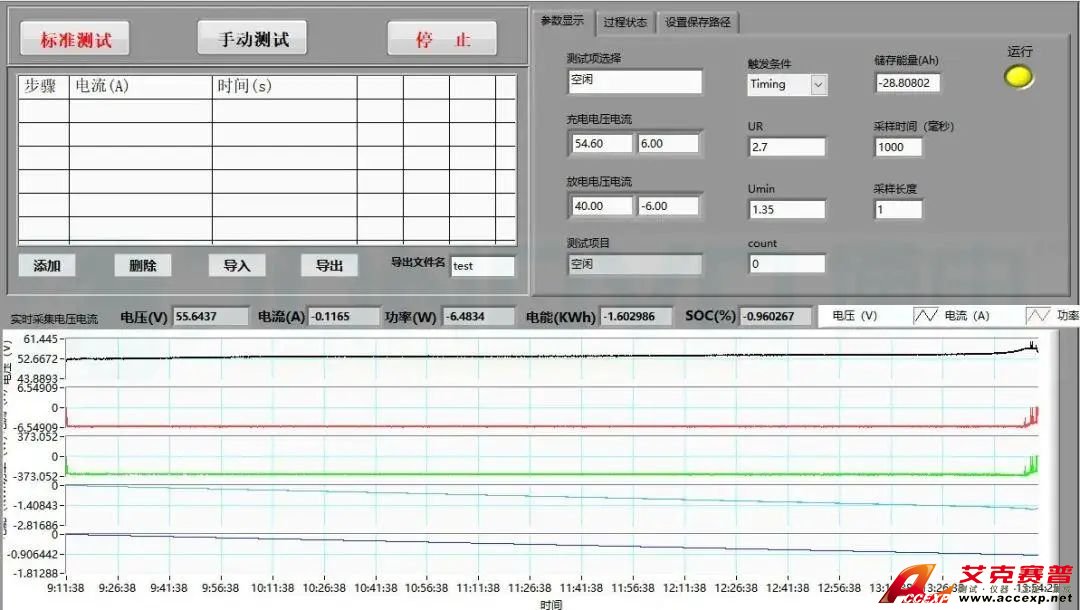Expand the 触发条件 Timing dropdown arrow

coord(818,85)
